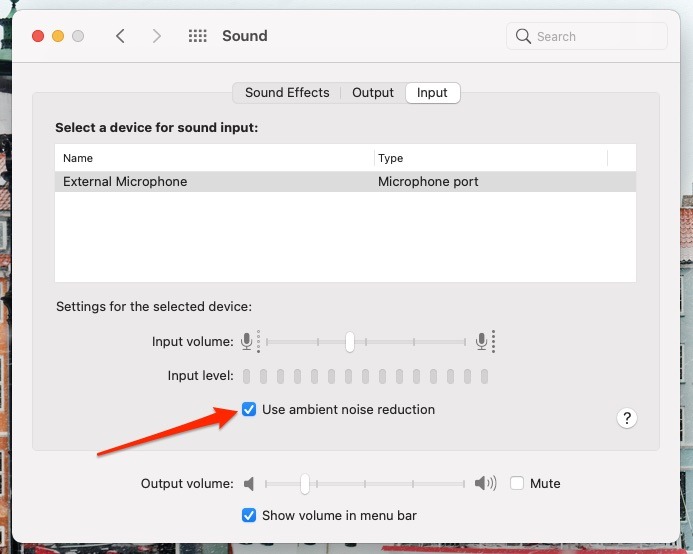Click in the Search field
Image resolution: width=693 pixels, height=554 pixels.
586,36
